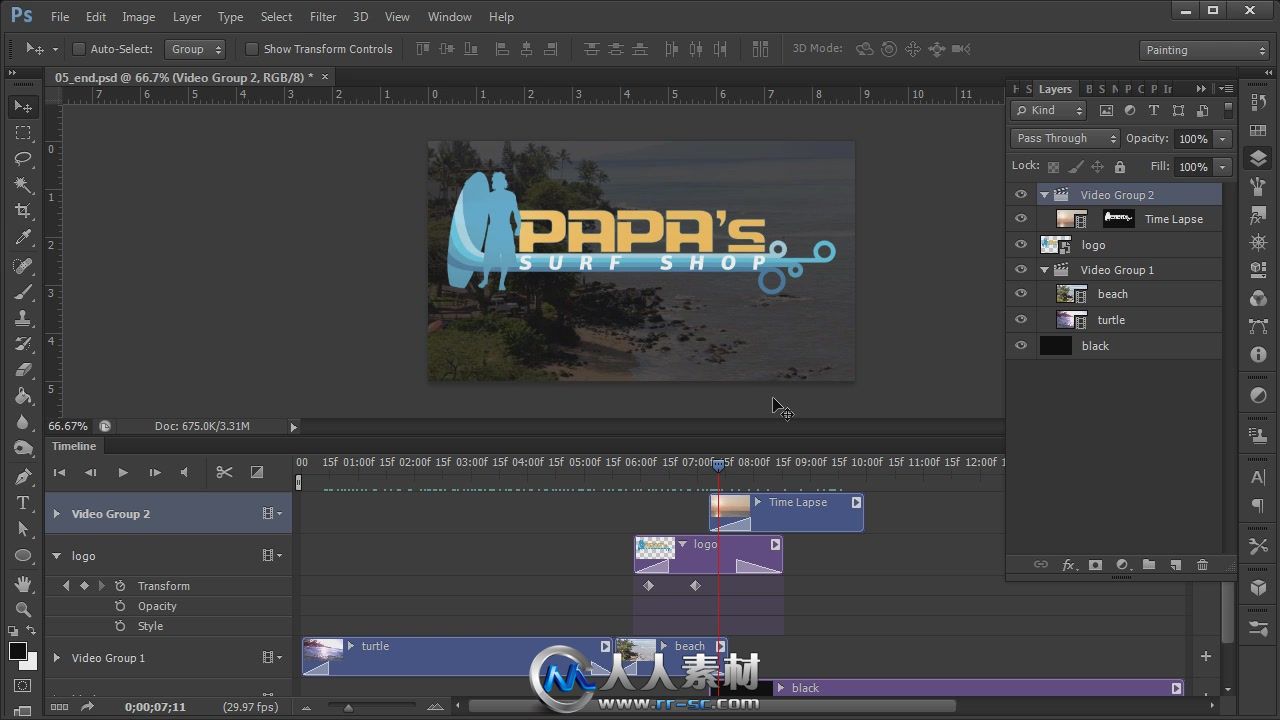Click the zoom percentage field 66.67%
This screenshot has height=720, width=1280.
tap(68, 426)
